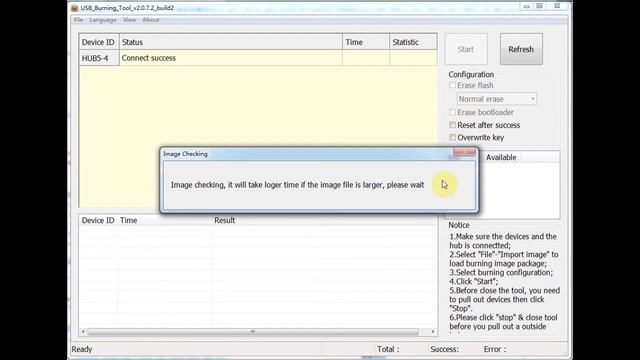Click the scrollbar right arrow

[x=433, y=331]
